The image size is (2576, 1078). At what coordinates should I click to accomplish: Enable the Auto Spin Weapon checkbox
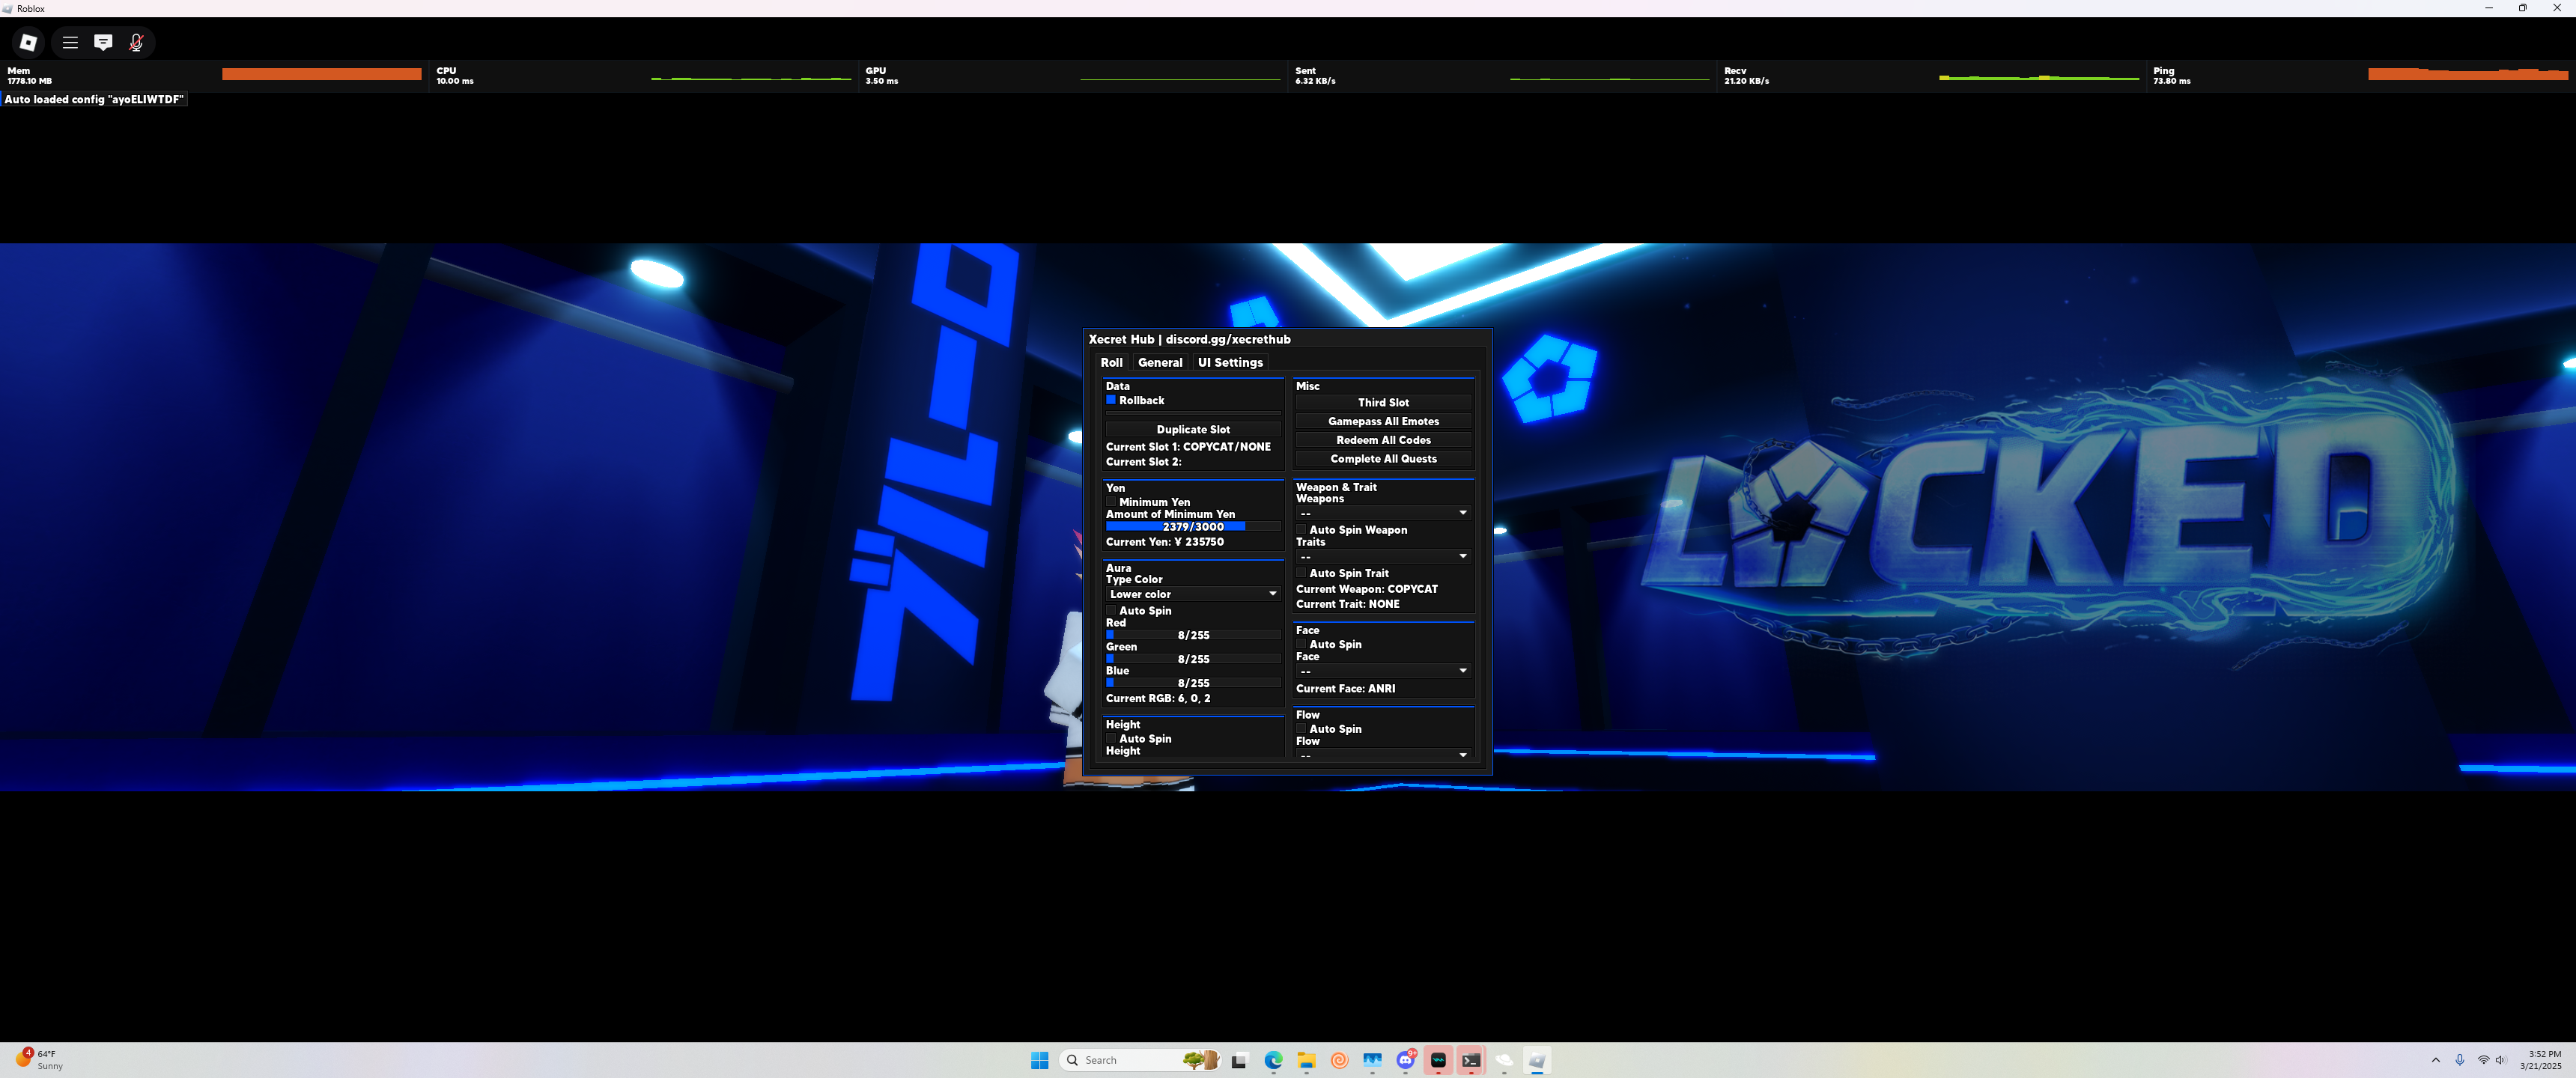pos(1301,530)
